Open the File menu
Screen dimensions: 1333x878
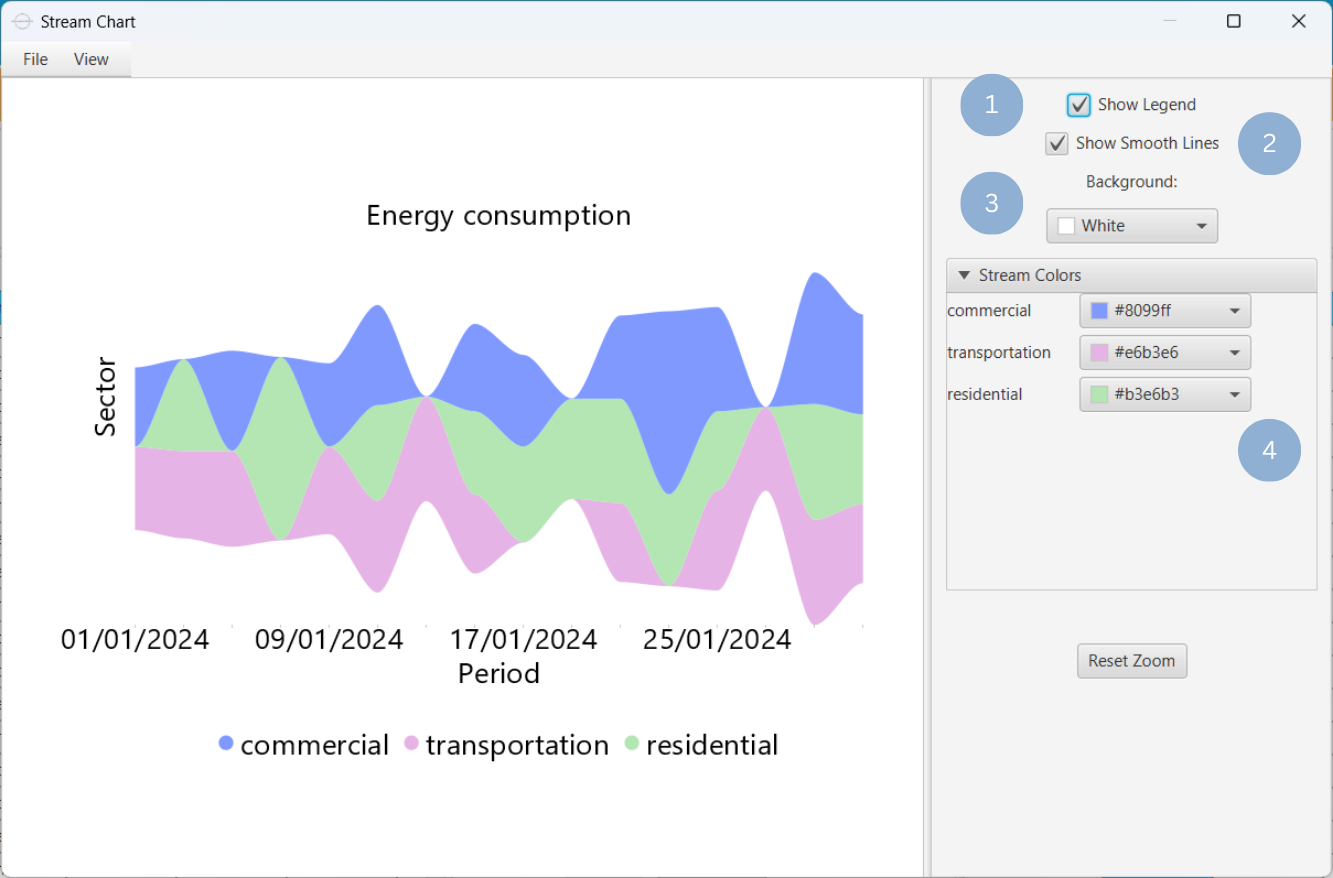click(35, 60)
